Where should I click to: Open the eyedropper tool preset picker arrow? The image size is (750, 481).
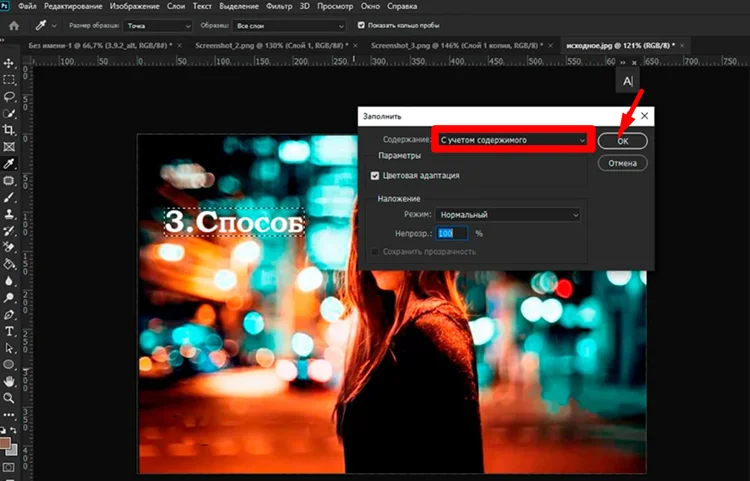coord(54,26)
